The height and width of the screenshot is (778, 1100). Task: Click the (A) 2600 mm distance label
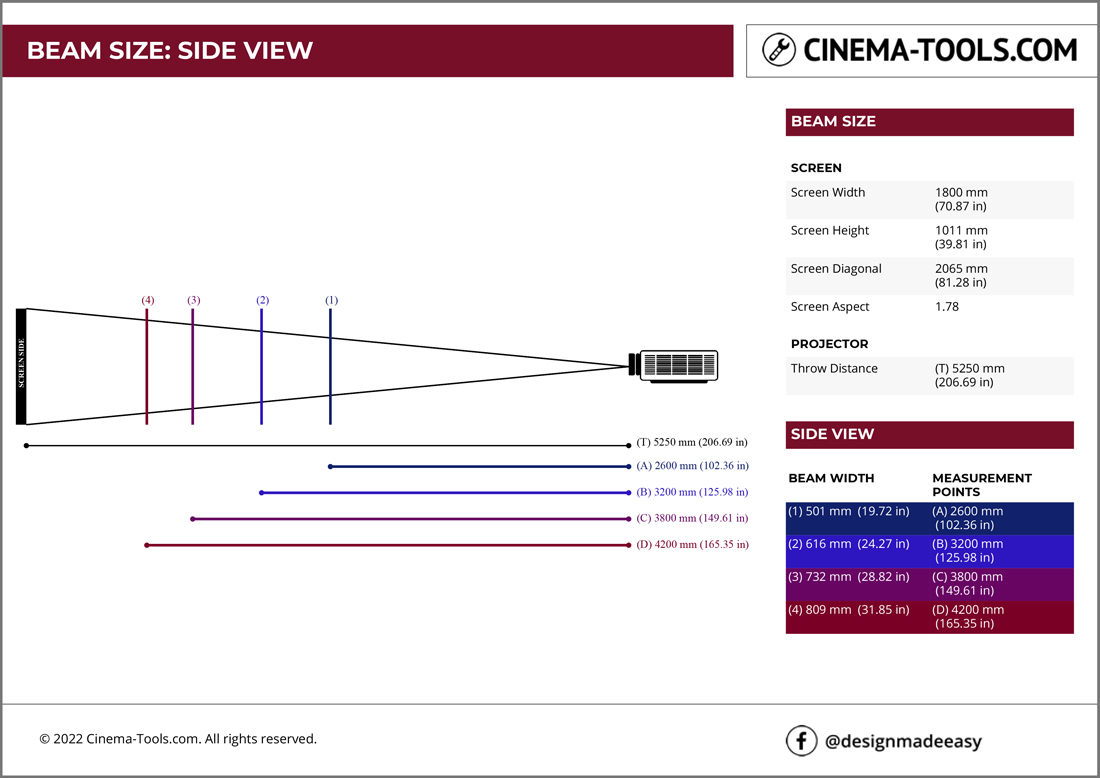pyautogui.click(x=692, y=466)
